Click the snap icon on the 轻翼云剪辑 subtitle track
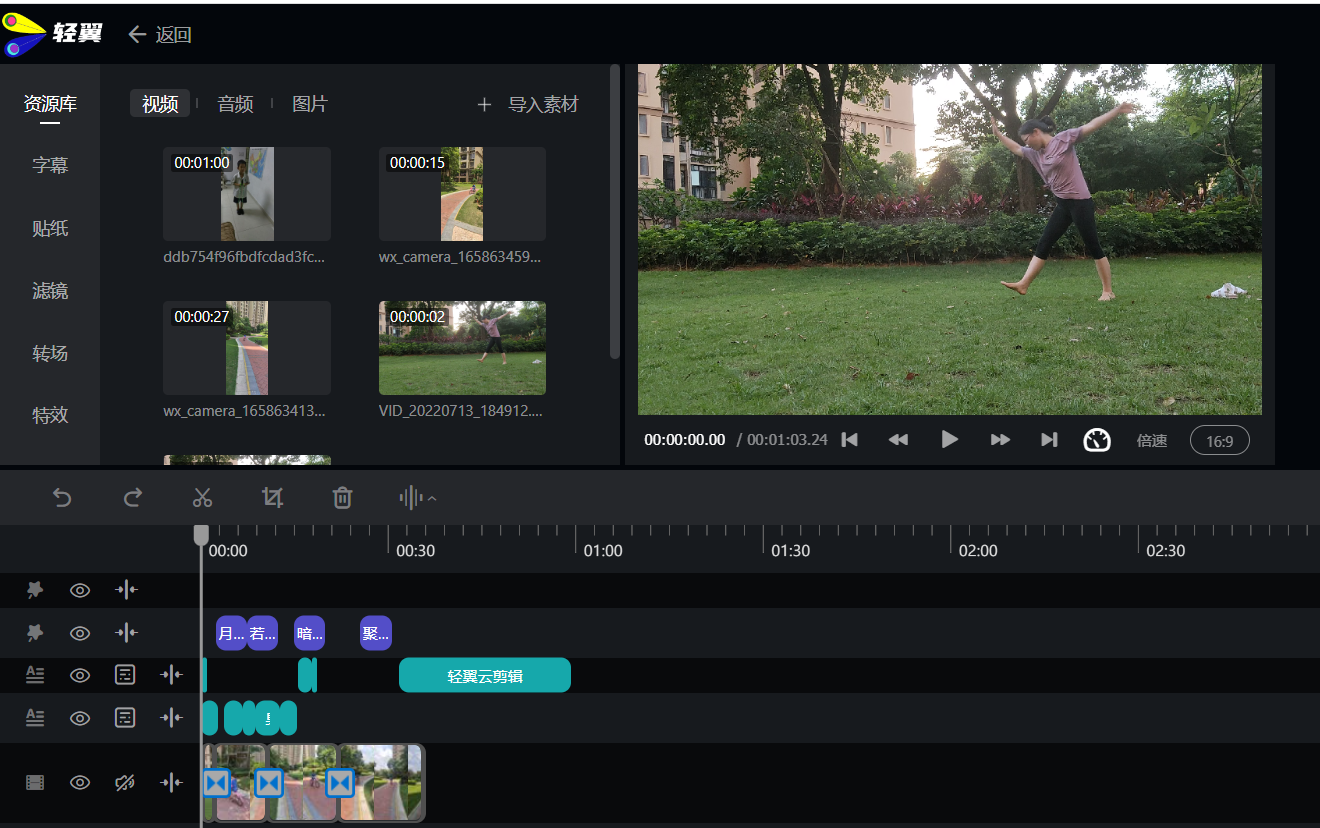This screenshot has width=1320, height=828. pos(172,675)
